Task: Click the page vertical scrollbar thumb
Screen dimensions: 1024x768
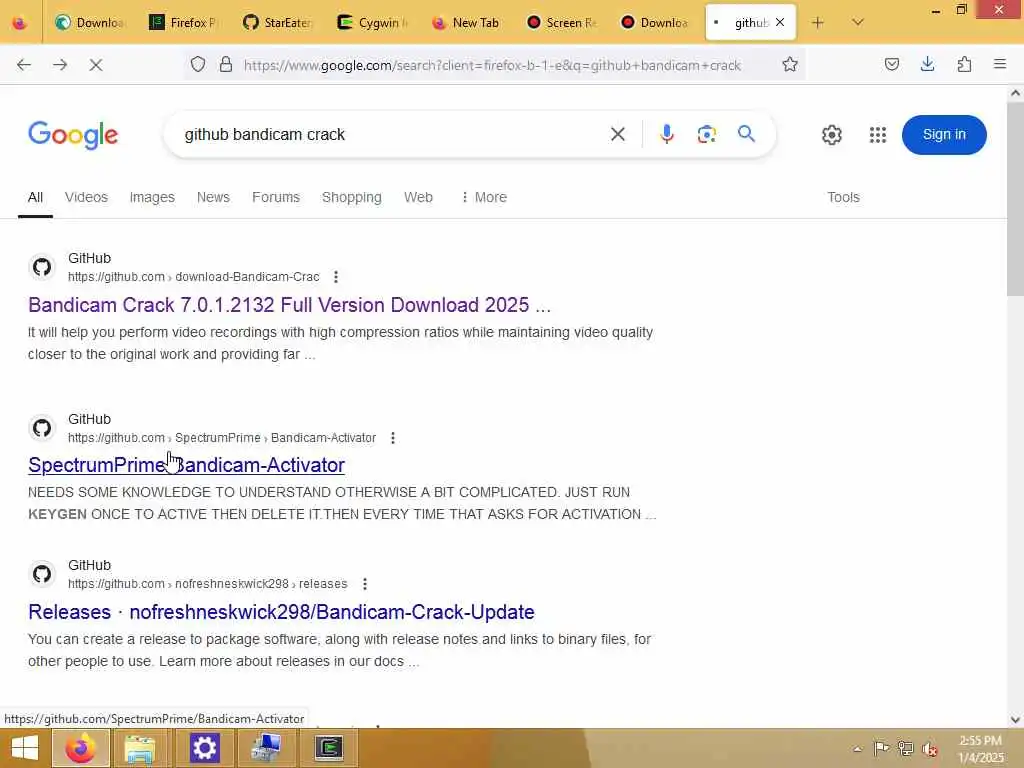Action: click(x=1015, y=199)
